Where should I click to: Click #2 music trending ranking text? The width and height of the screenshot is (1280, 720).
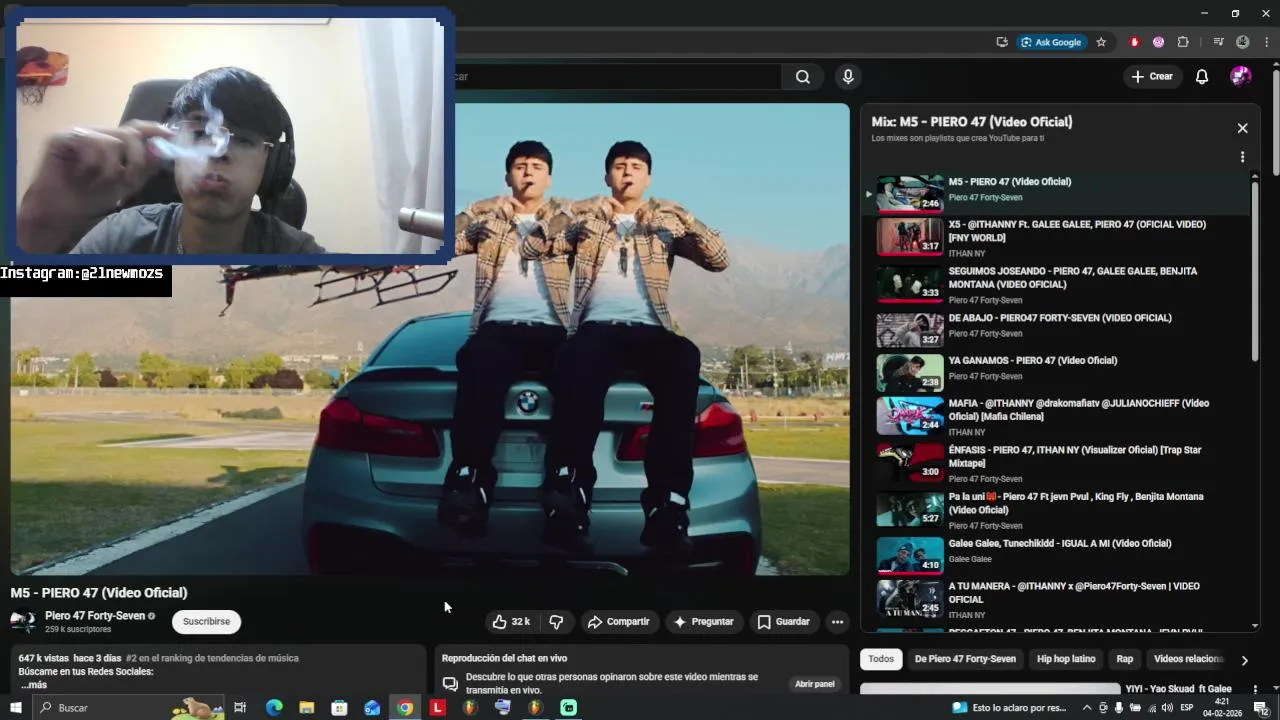[x=212, y=659]
